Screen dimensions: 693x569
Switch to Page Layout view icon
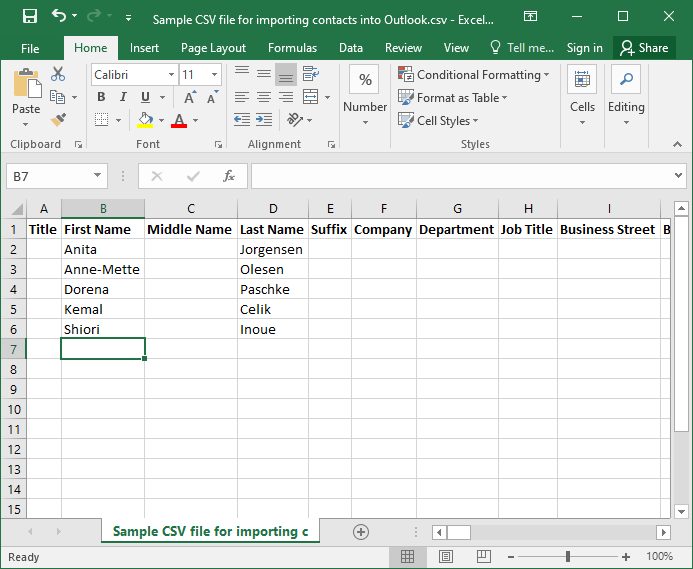coord(446,557)
